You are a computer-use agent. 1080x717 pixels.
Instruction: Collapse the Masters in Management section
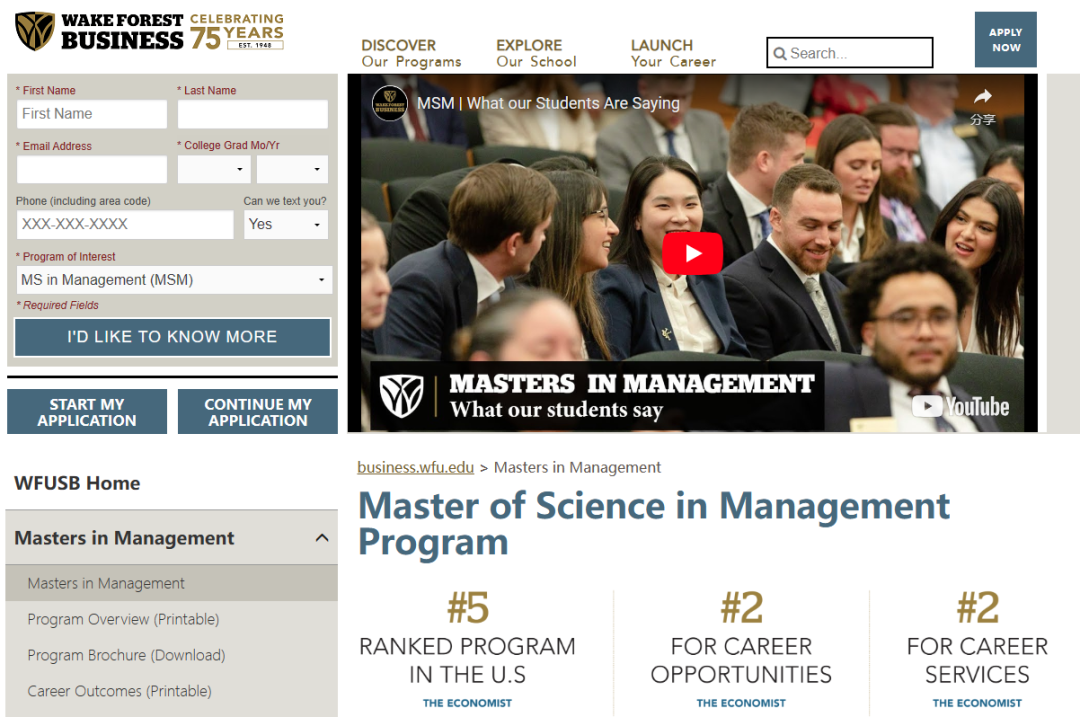coord(321,538)
